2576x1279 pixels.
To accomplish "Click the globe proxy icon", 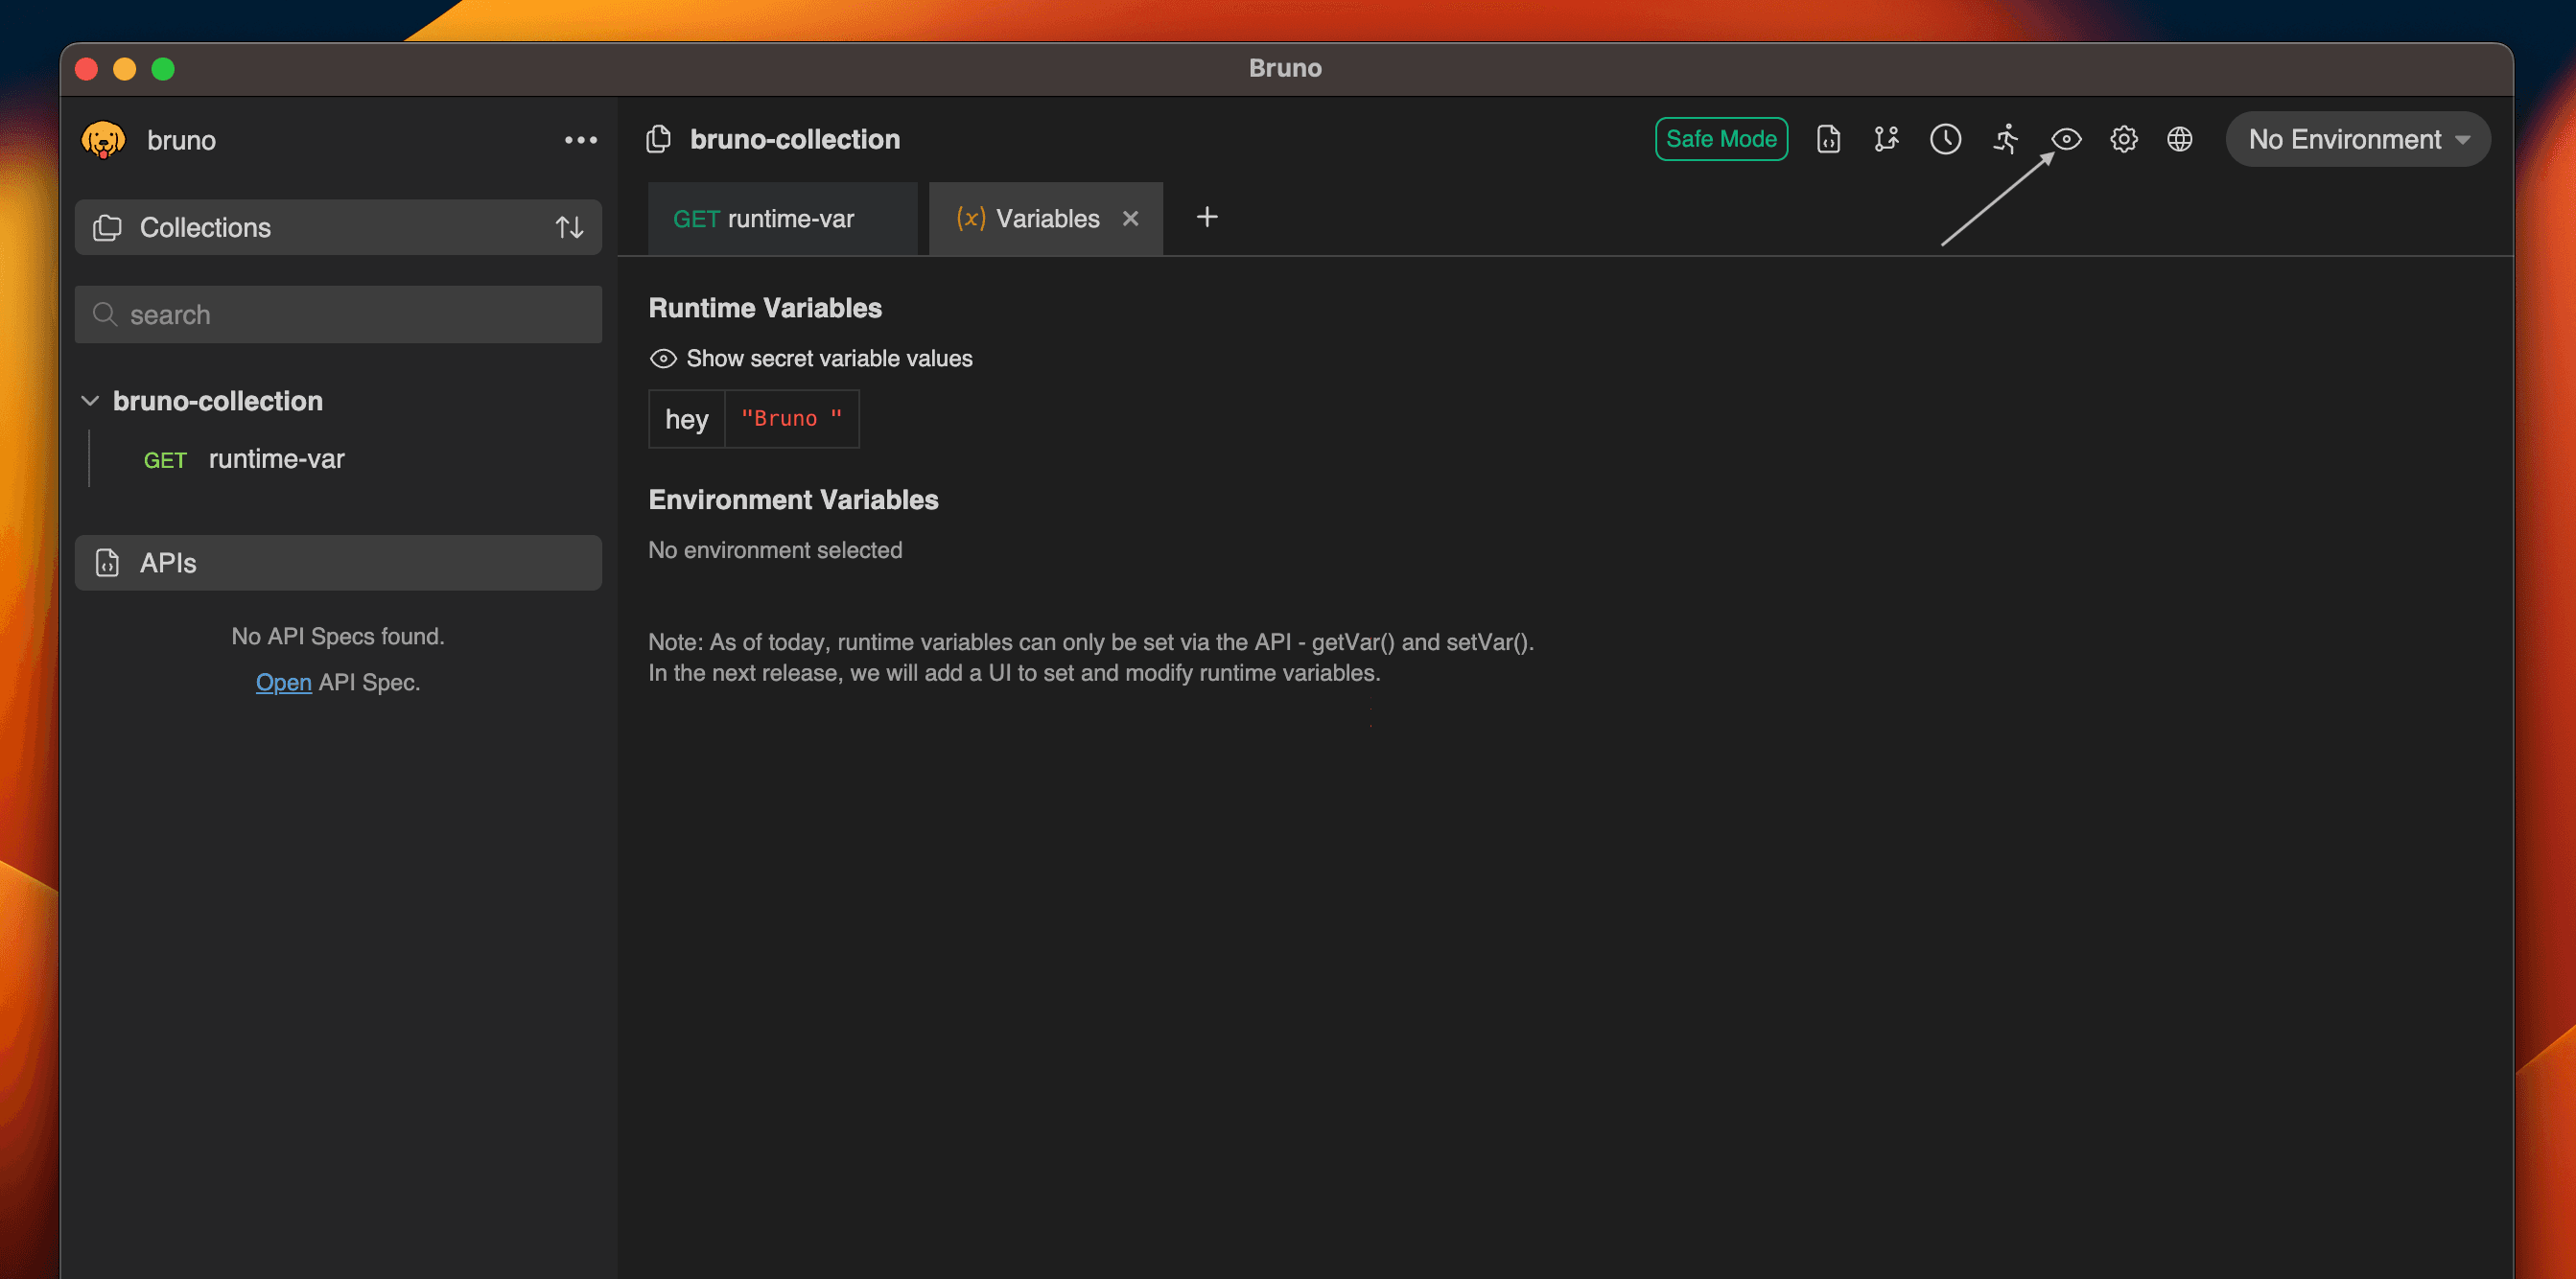I will pyautogui.click(x=2181, y=139).
